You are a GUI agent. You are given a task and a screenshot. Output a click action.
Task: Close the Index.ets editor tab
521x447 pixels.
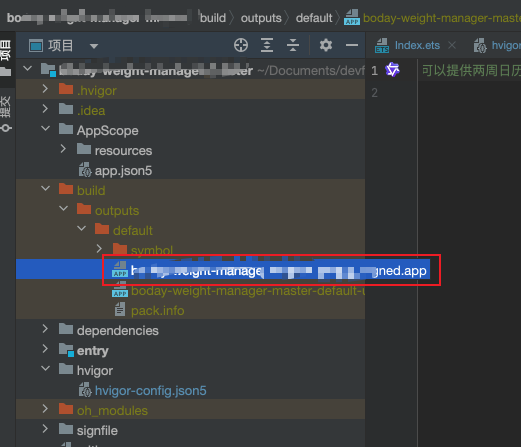tap(452, 45)
